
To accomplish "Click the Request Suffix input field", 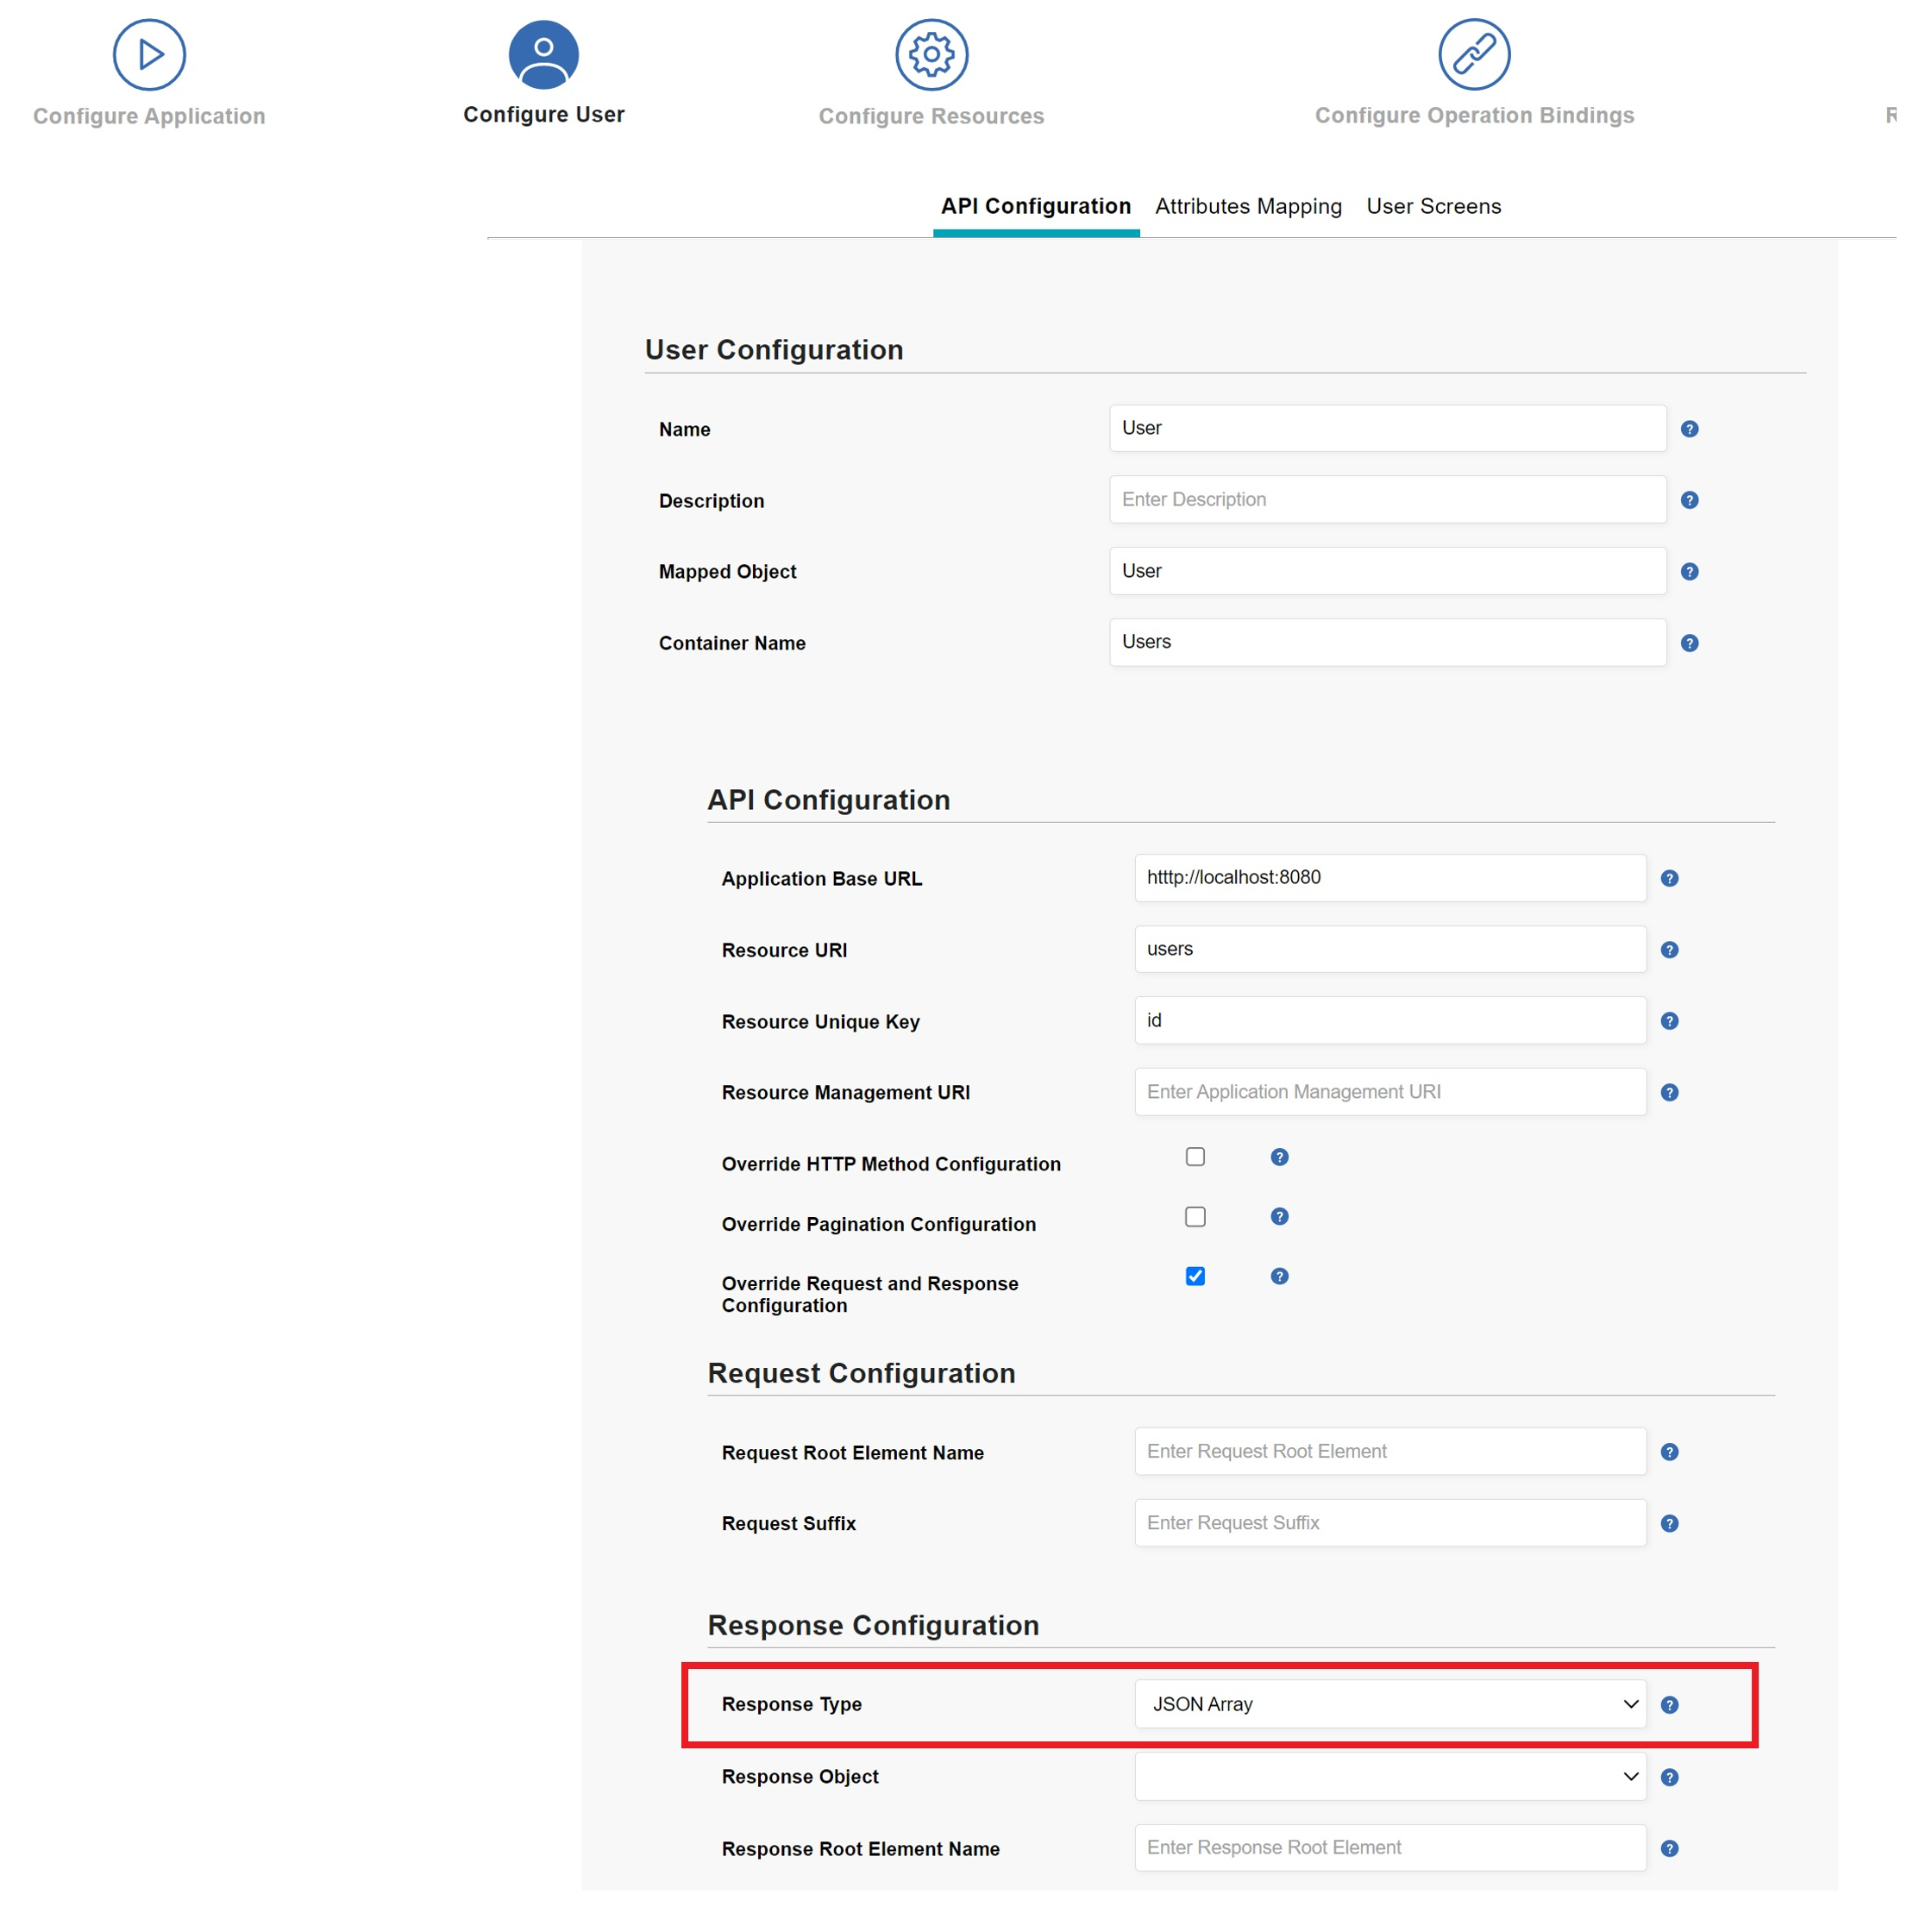I will pos(1390,1522).
